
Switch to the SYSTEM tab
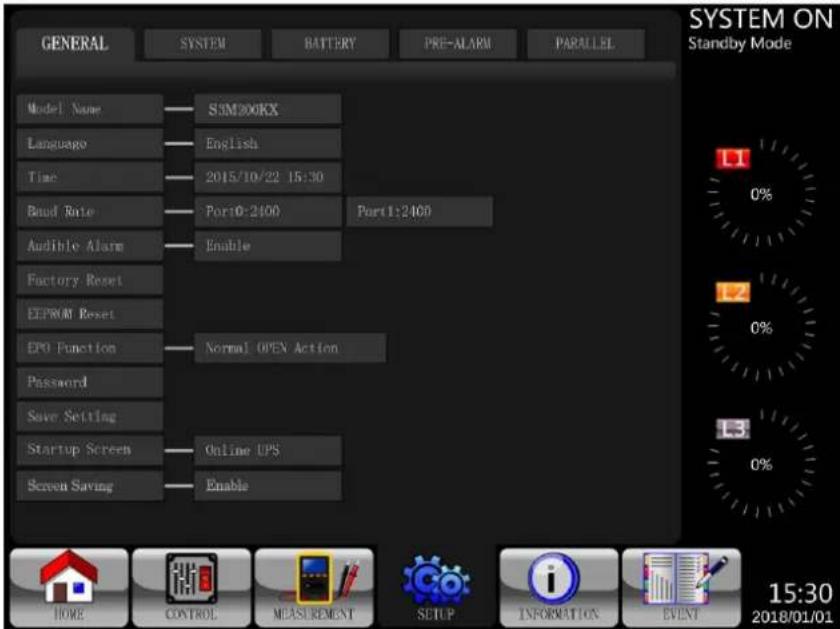202,43
